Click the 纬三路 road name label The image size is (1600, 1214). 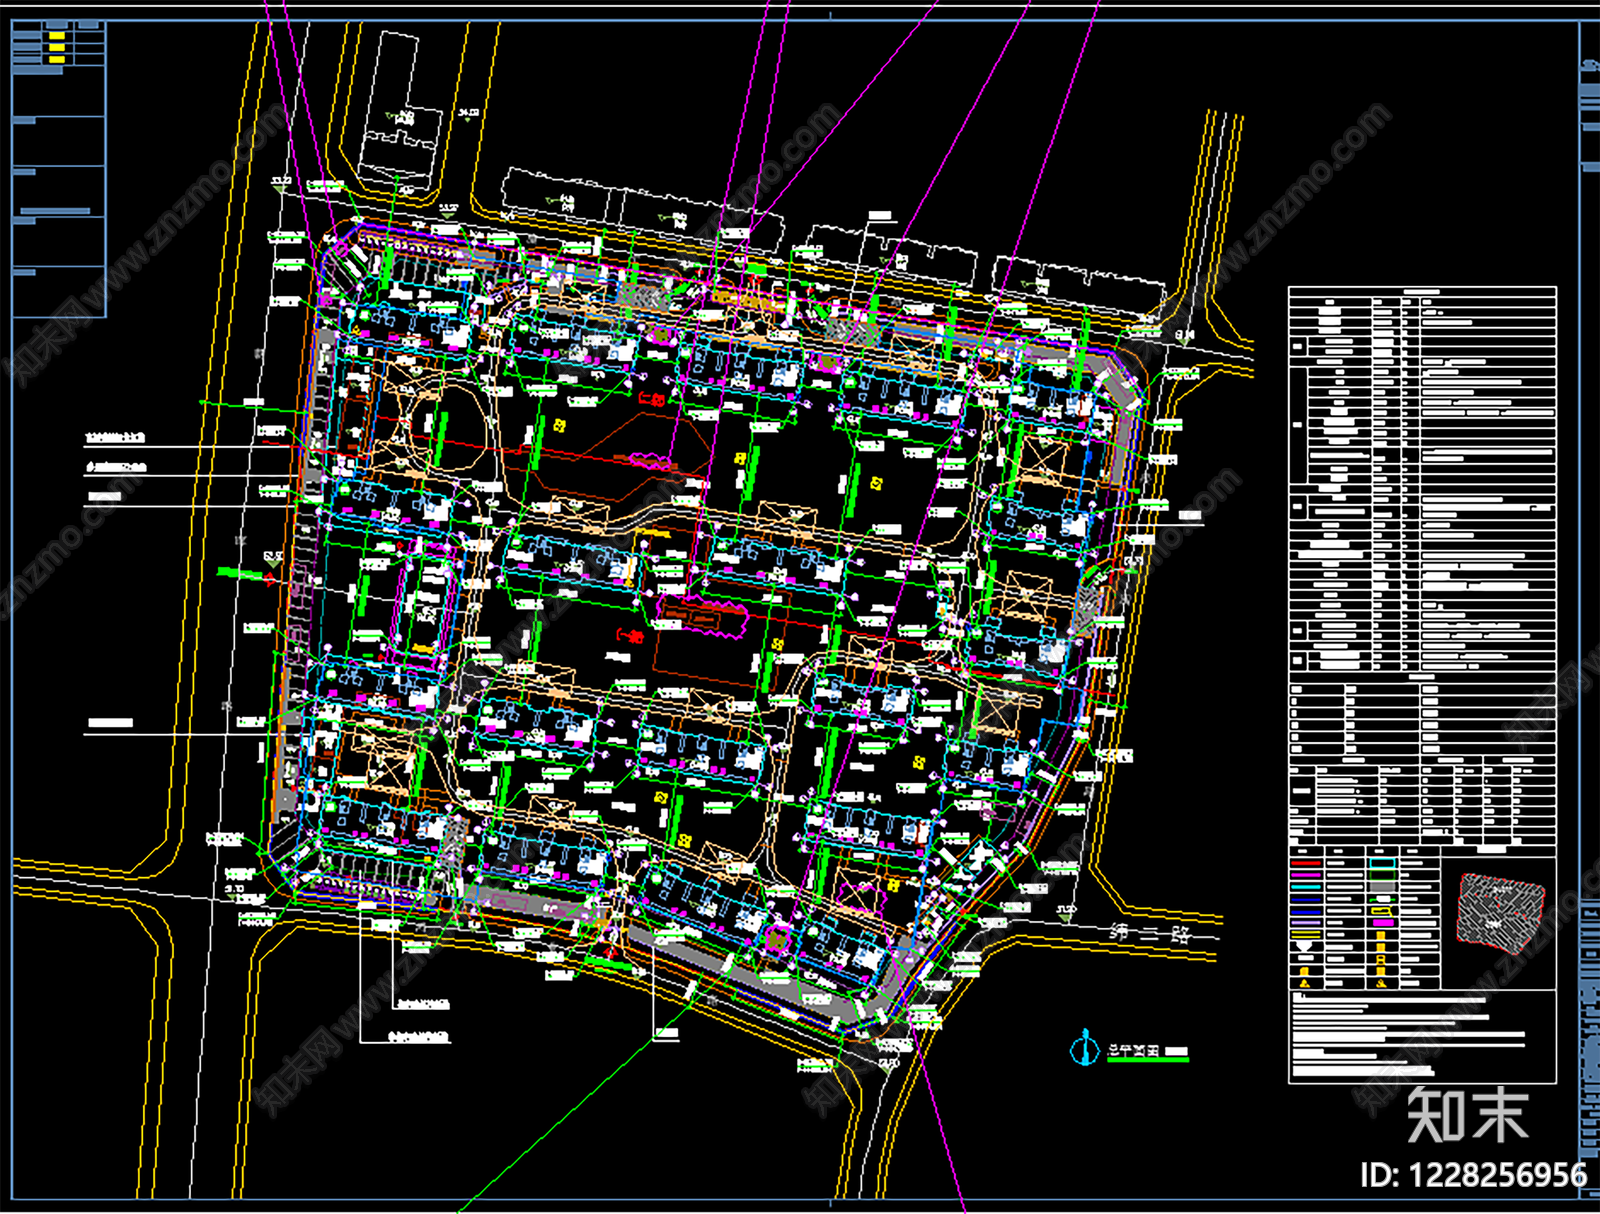pyautogui.click(x=1151, y=936)
